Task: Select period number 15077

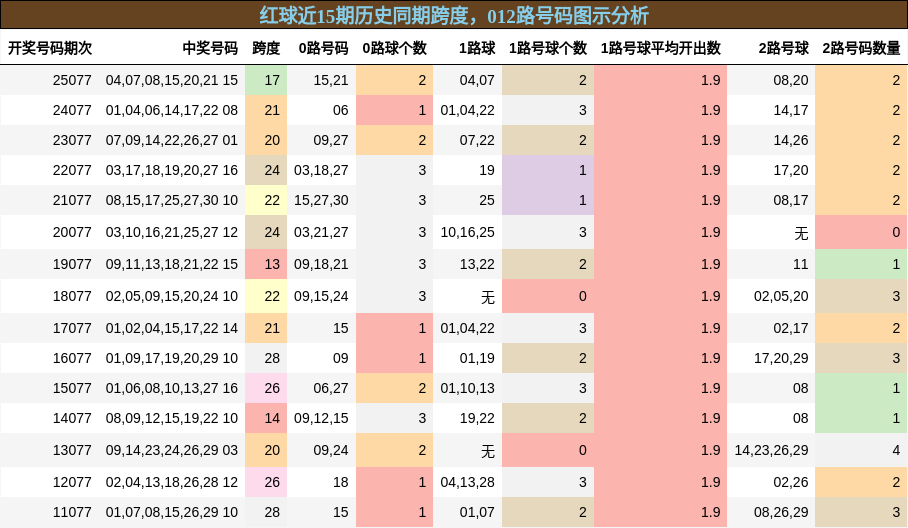Action: pos(72,388)
